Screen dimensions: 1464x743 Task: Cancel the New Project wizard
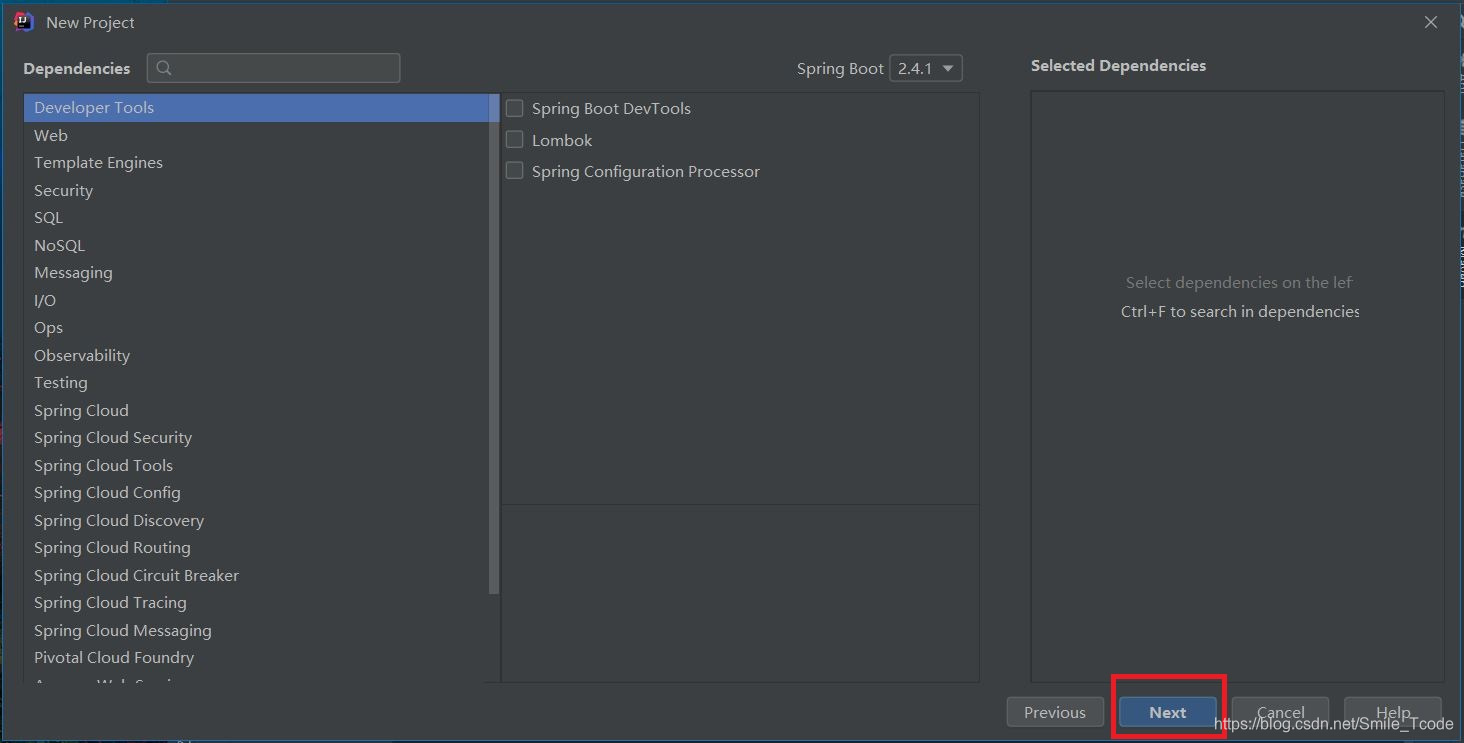click(1281, 713)
